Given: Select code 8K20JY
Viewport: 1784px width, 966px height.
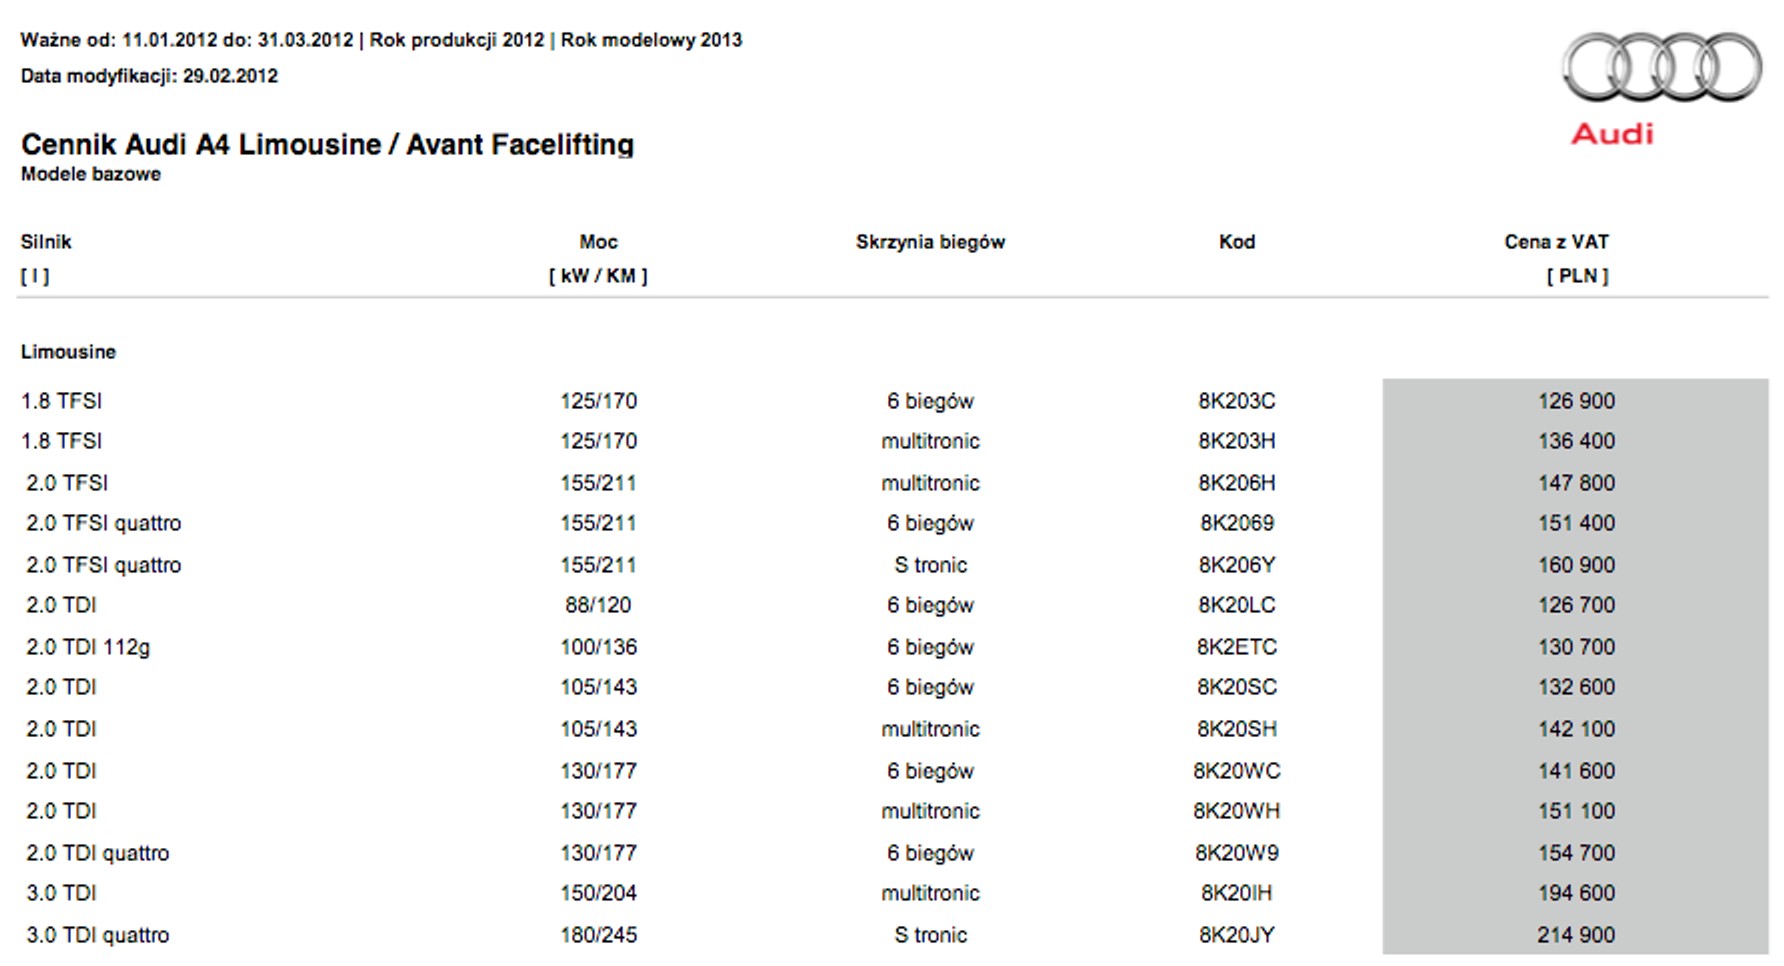Looking at the screenshot, I should pos(1237,935).
